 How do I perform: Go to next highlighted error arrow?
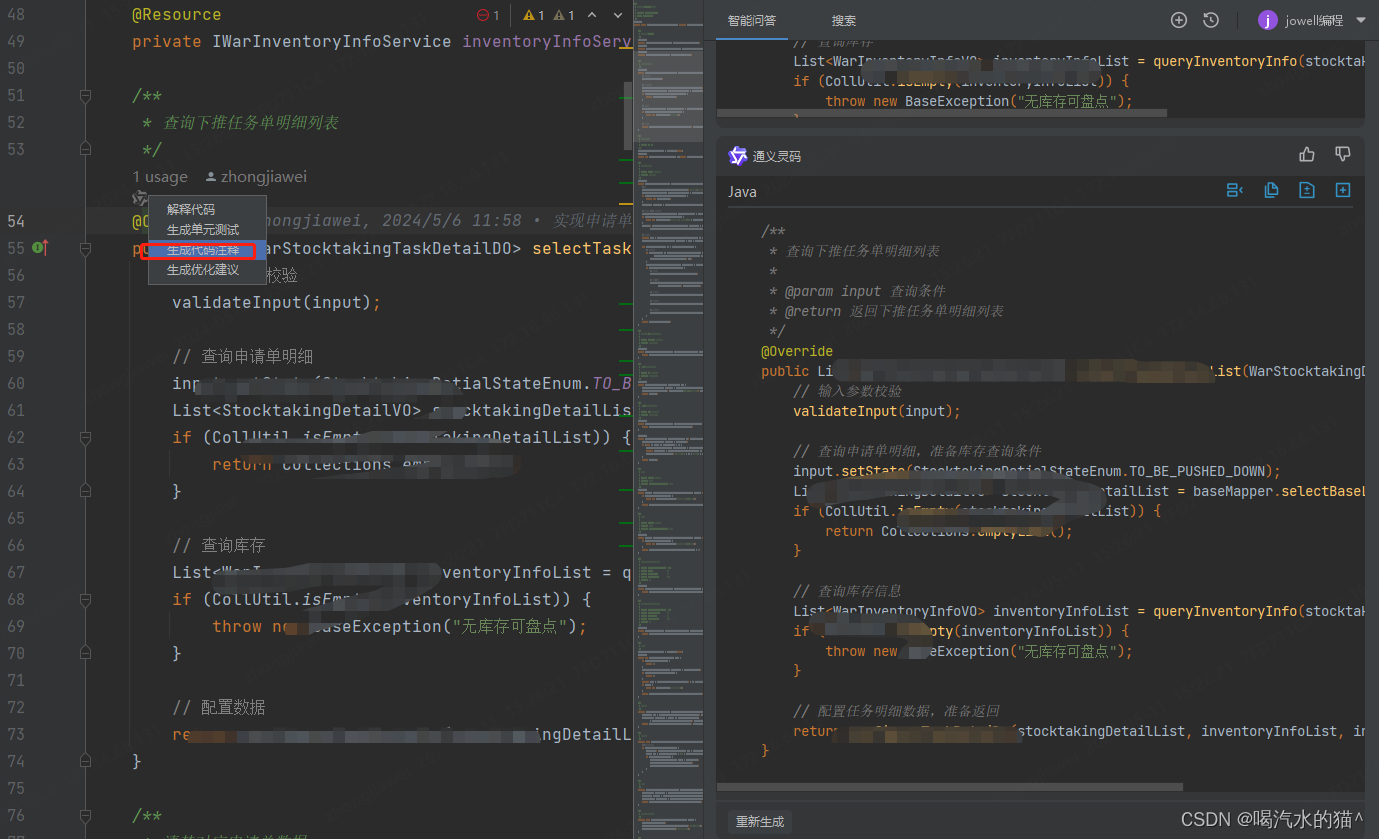[618, 15]
